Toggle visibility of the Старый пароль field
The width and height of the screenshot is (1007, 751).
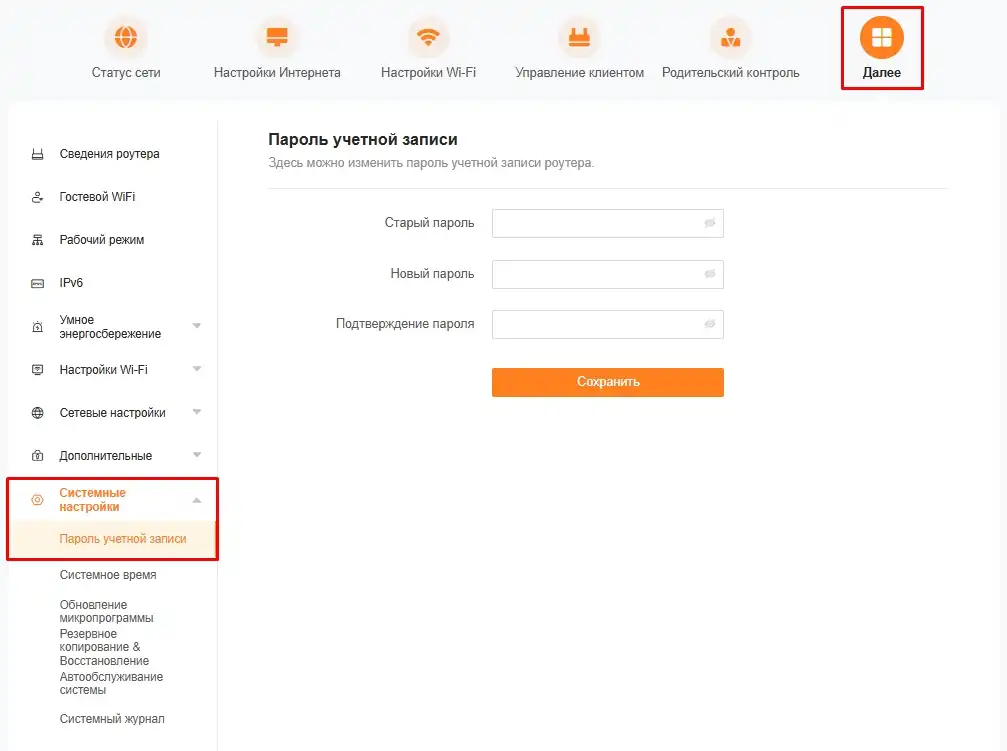click(709, 223)
